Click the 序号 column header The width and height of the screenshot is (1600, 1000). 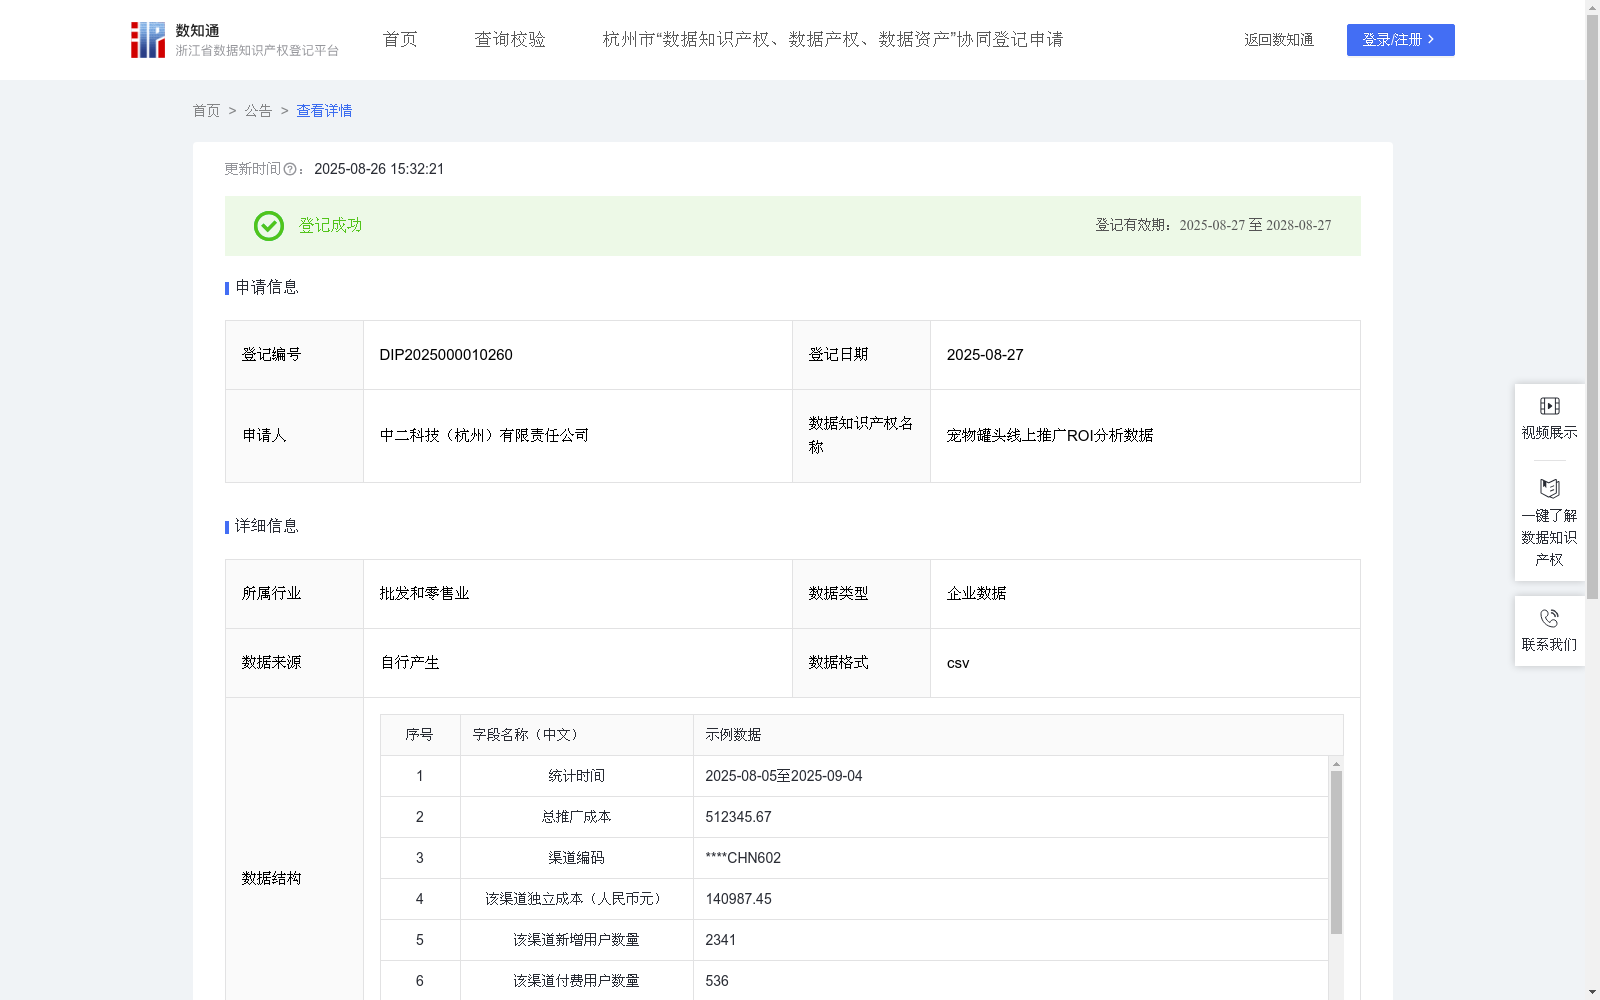[x=419, y=735]
